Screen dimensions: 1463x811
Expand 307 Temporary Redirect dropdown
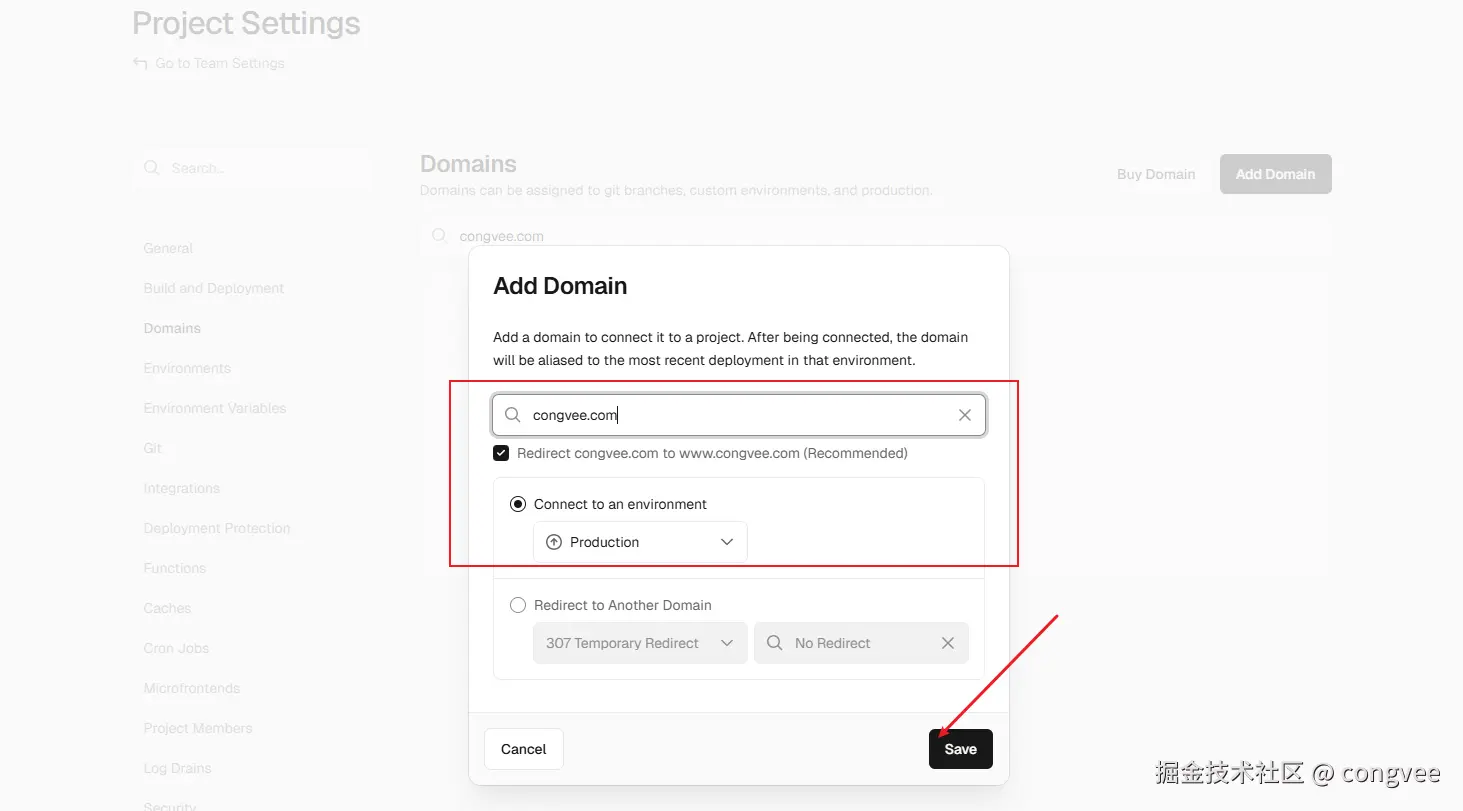(x=640, y=643)
